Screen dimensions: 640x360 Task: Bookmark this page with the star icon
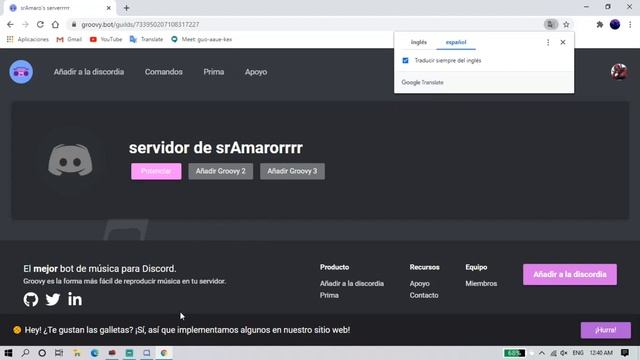click(x=566, y=24)
